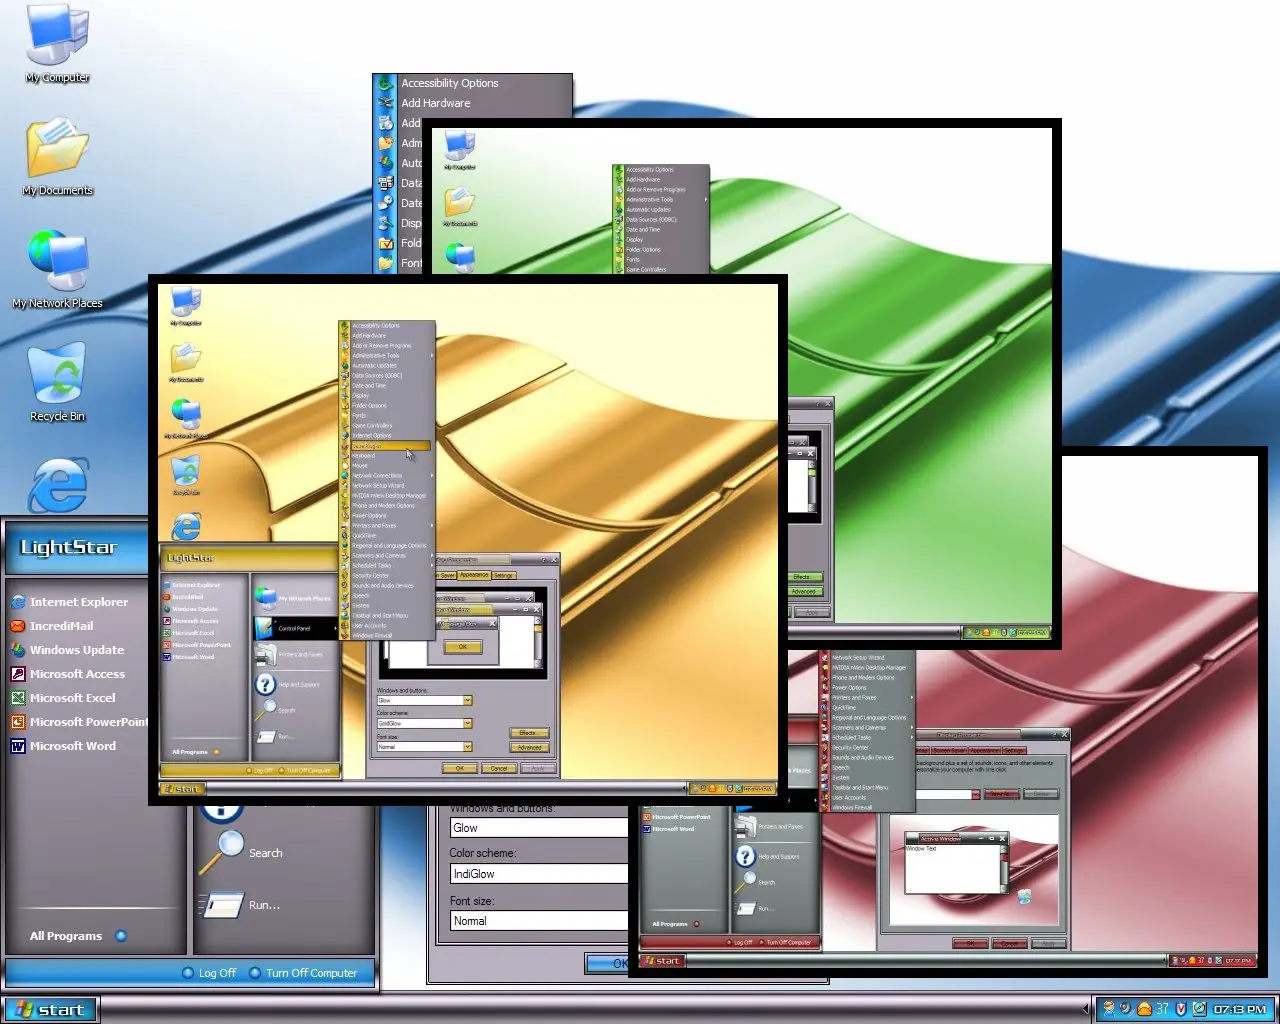Click the Windows Update icon in start menu
1280x1024 pixels.
click(18, 650)
